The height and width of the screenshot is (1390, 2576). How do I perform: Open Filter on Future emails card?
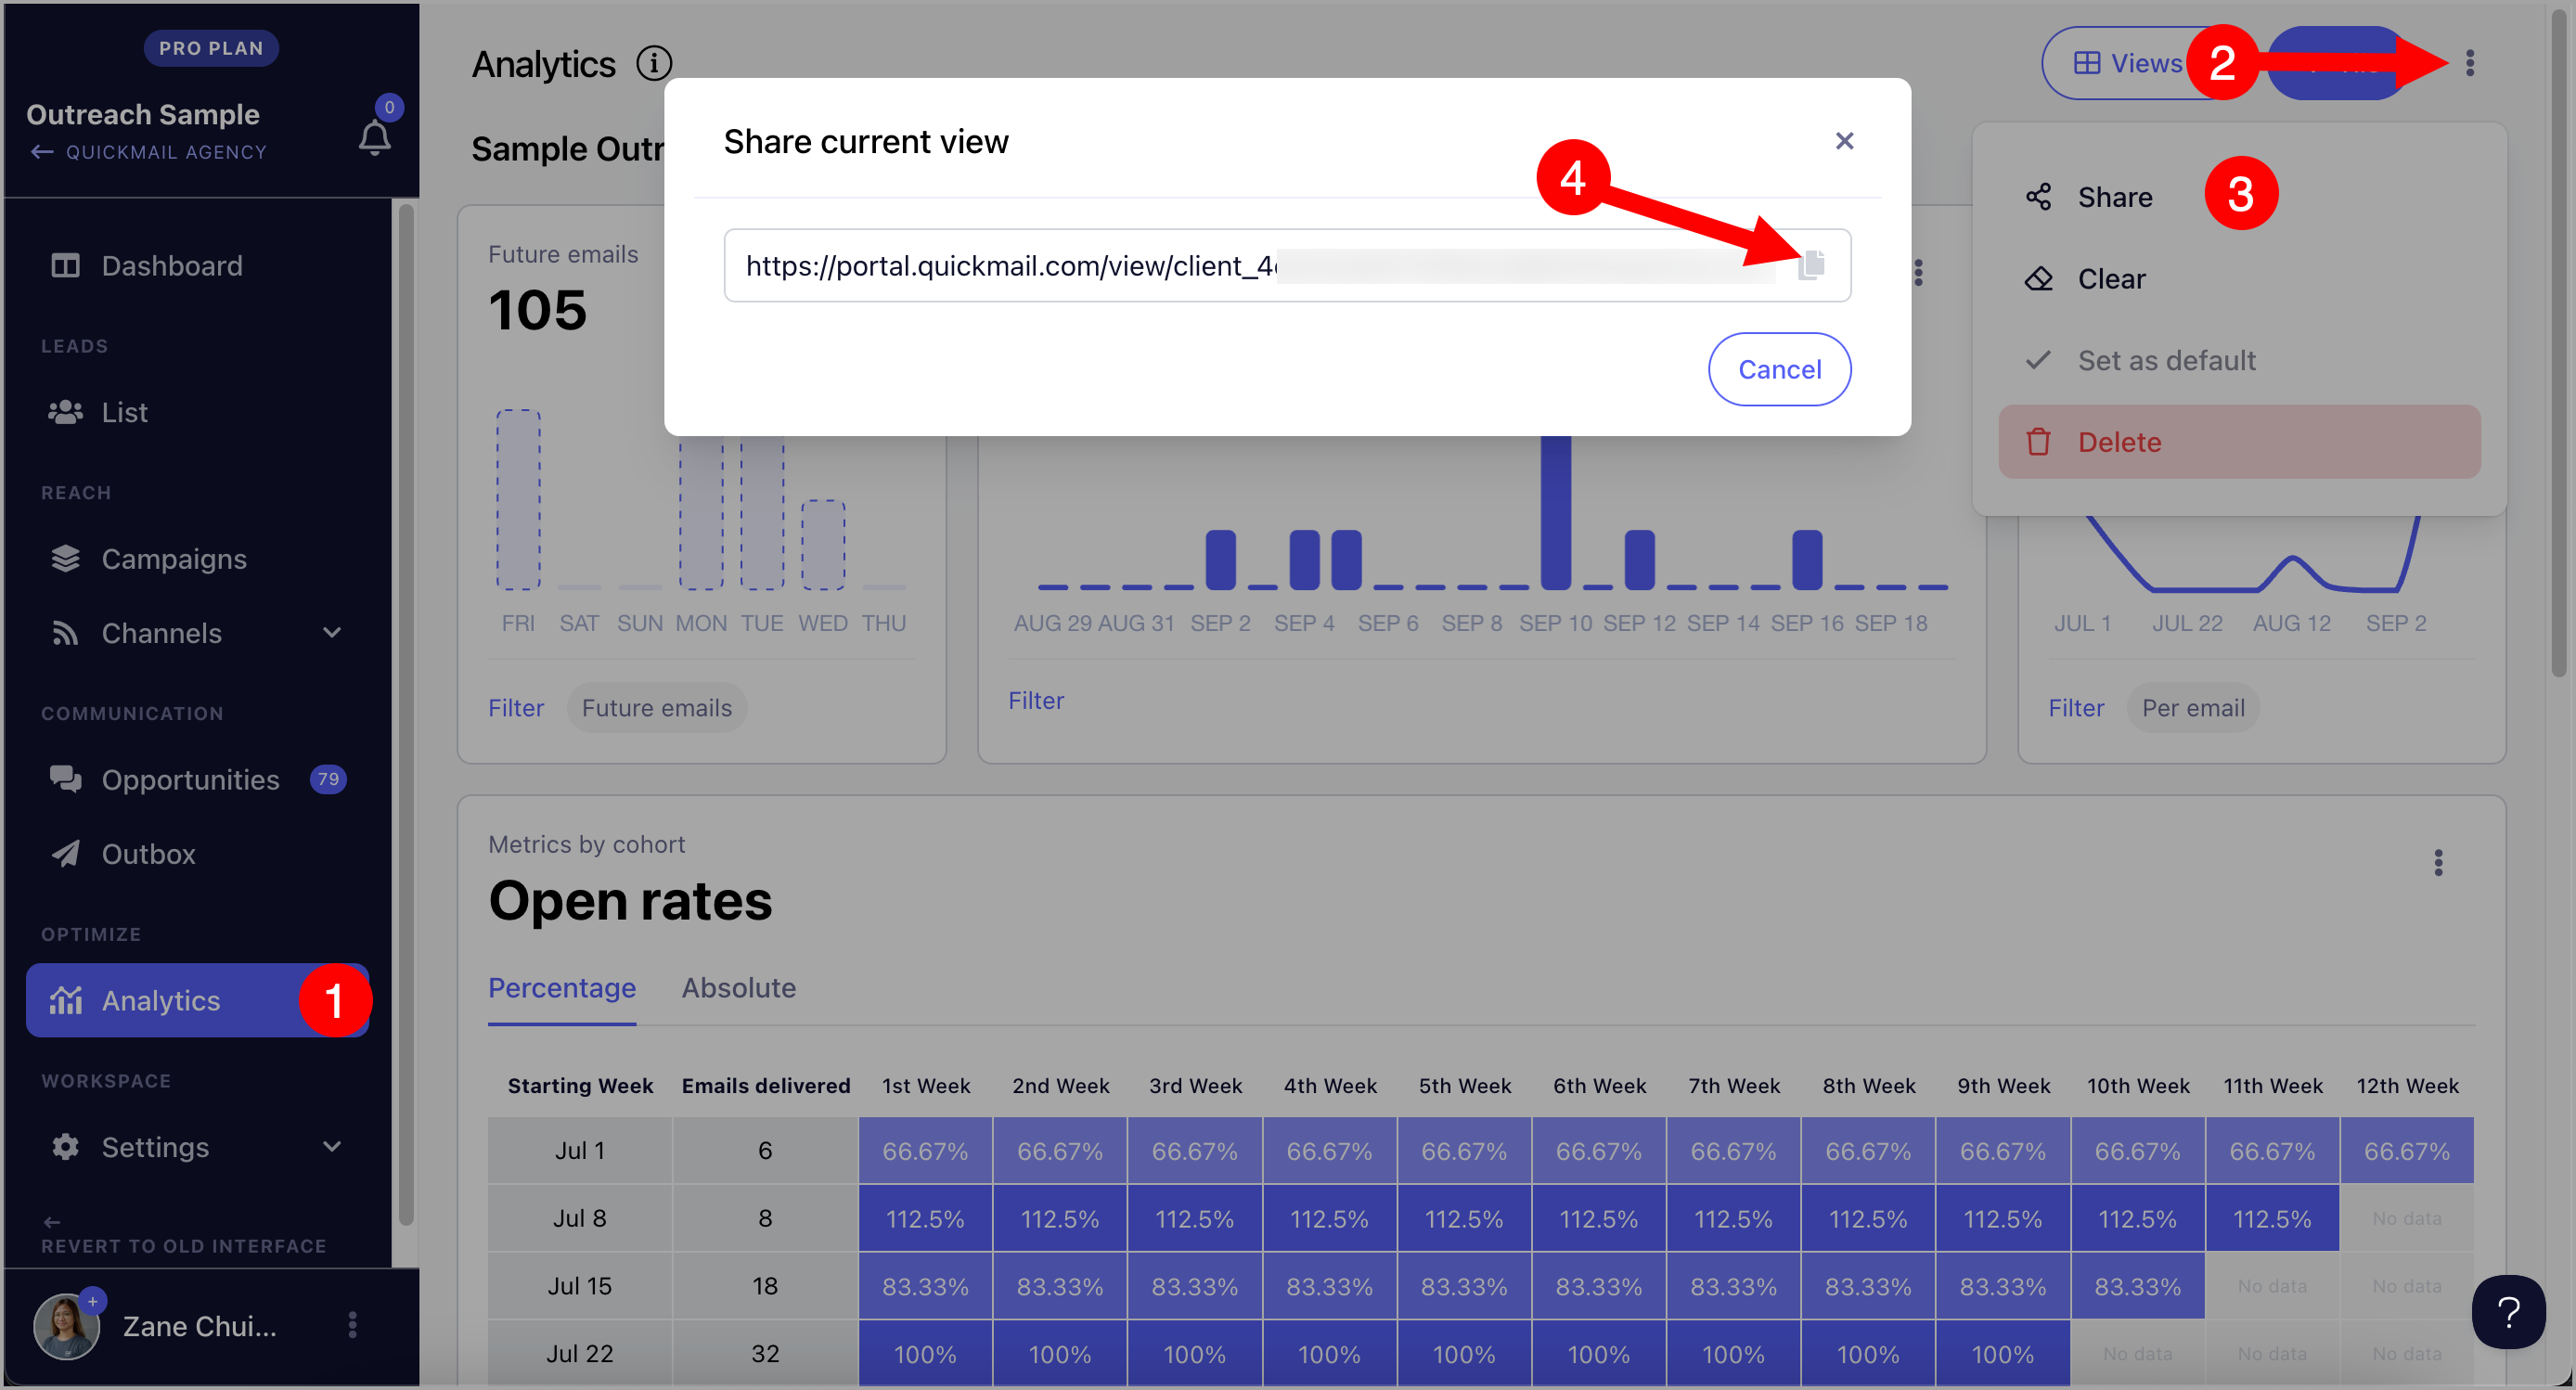pos(515,708)
